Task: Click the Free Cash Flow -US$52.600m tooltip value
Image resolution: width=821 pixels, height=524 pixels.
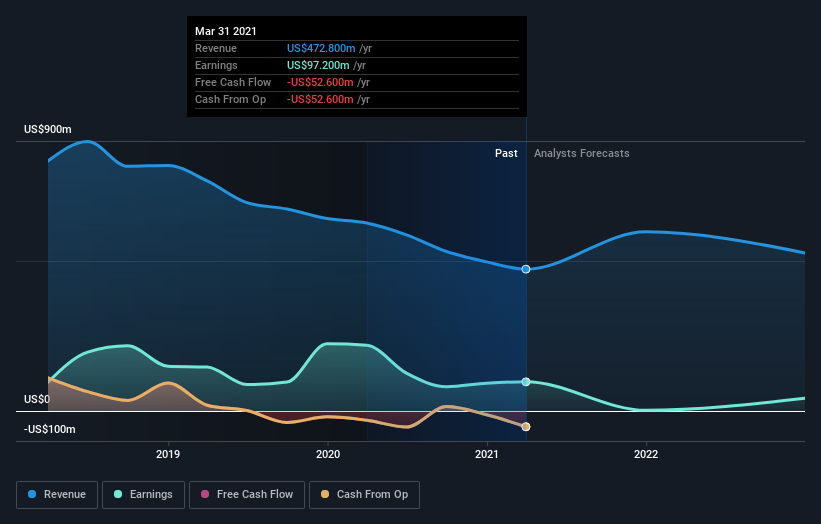Action: pos(320,82)
